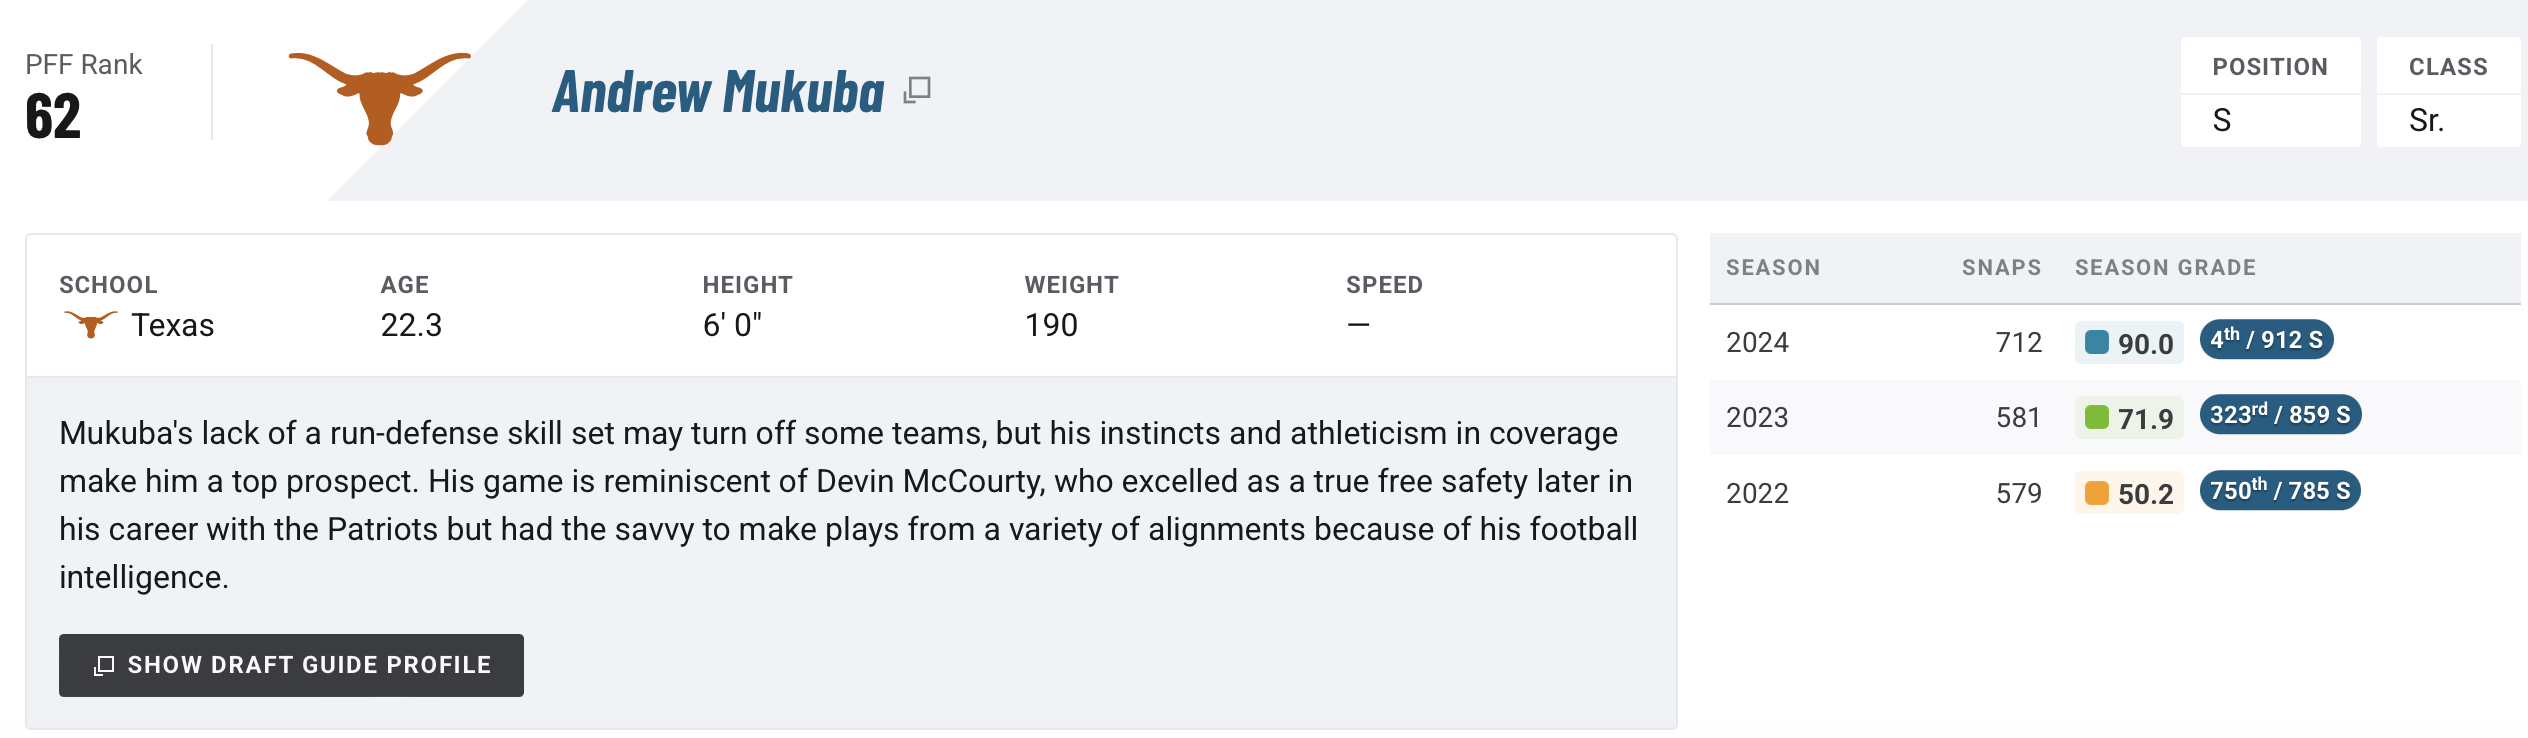Click the POSITION box showing S
Viewport: 2528px width, 738px height.
[2270, 92]
